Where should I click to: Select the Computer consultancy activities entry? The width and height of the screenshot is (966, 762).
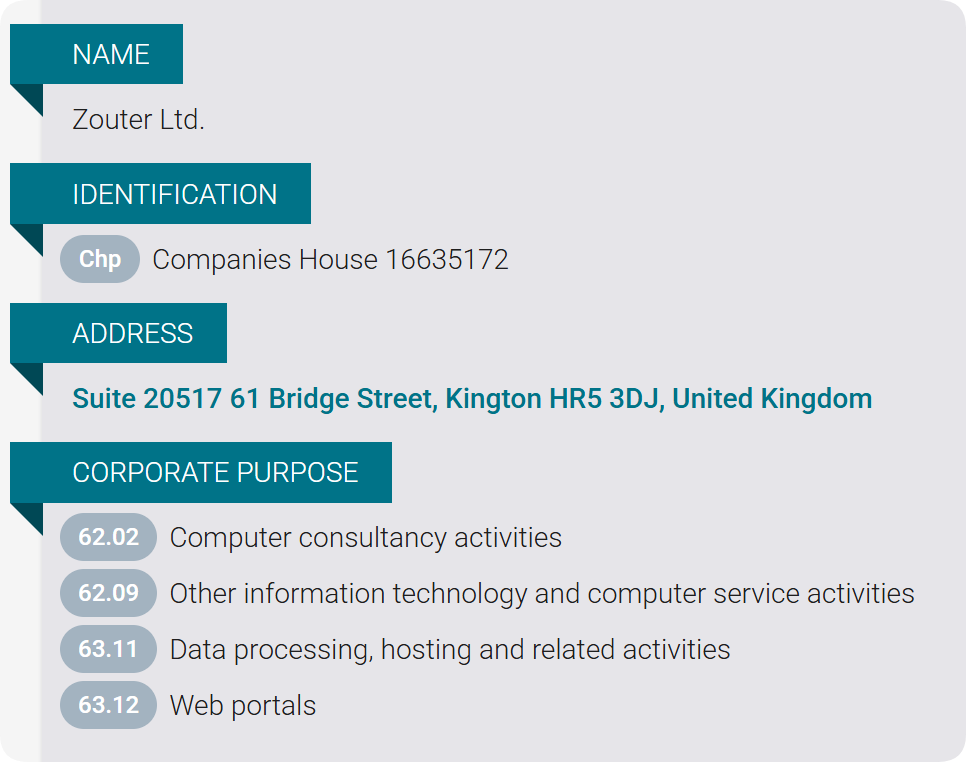[x=366, y=537]
